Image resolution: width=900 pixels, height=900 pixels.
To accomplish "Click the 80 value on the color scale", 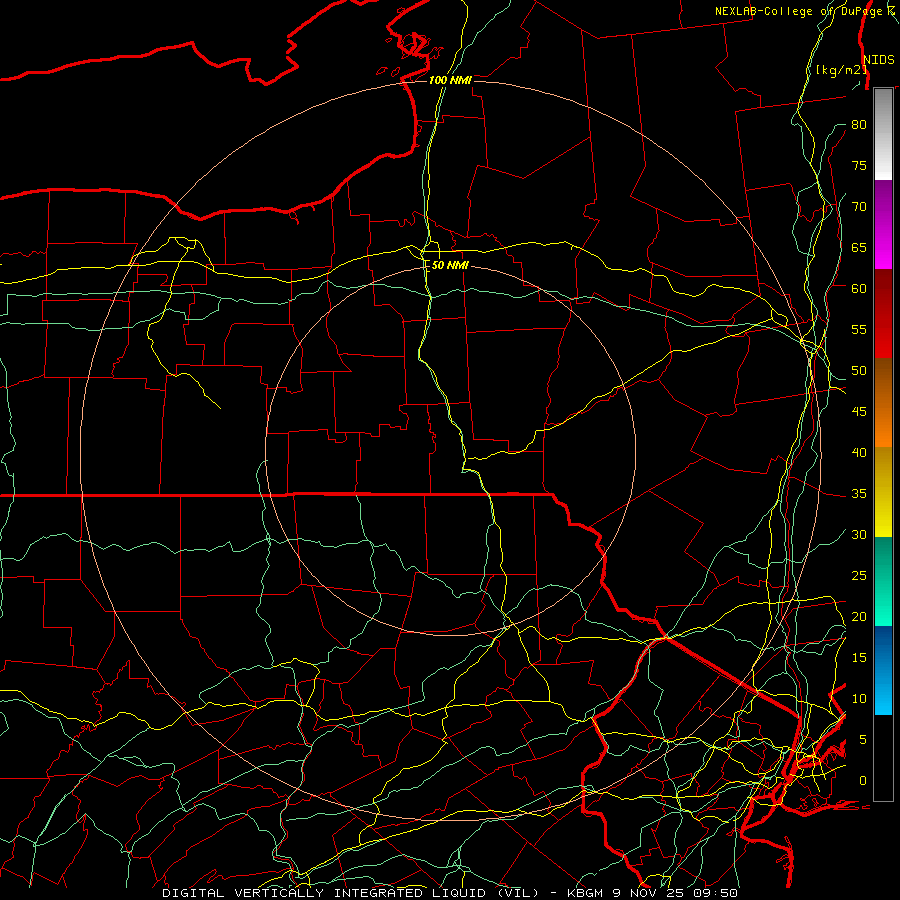I will tap(859, 125).
